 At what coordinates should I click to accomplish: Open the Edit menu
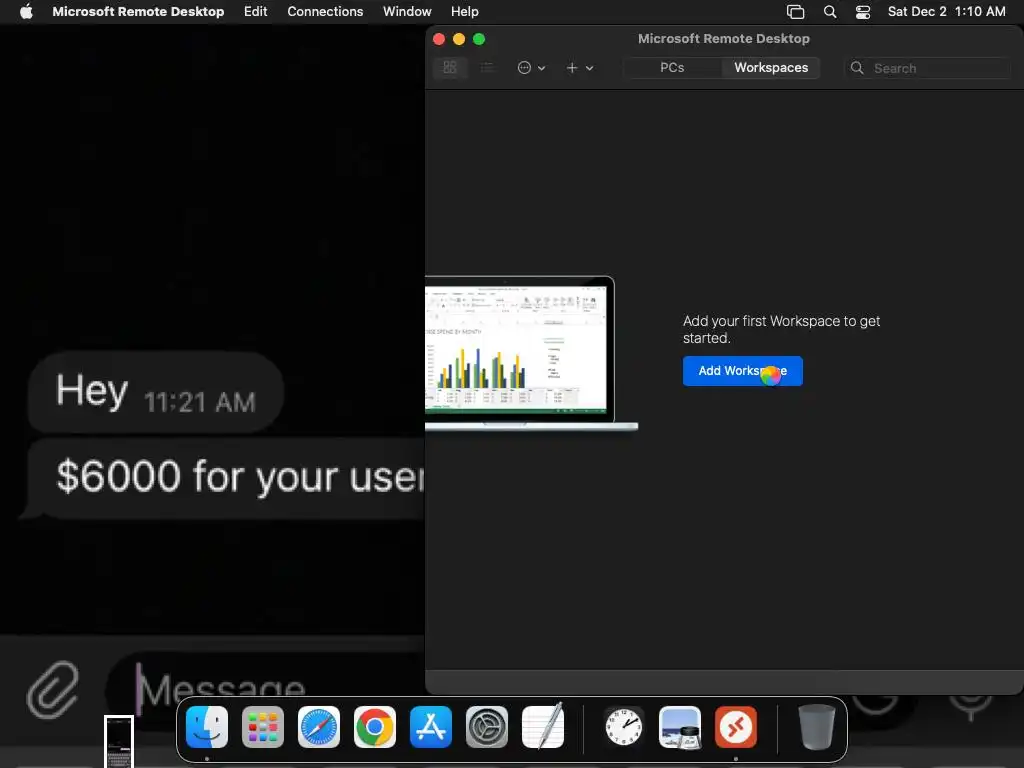coord(255,12)
